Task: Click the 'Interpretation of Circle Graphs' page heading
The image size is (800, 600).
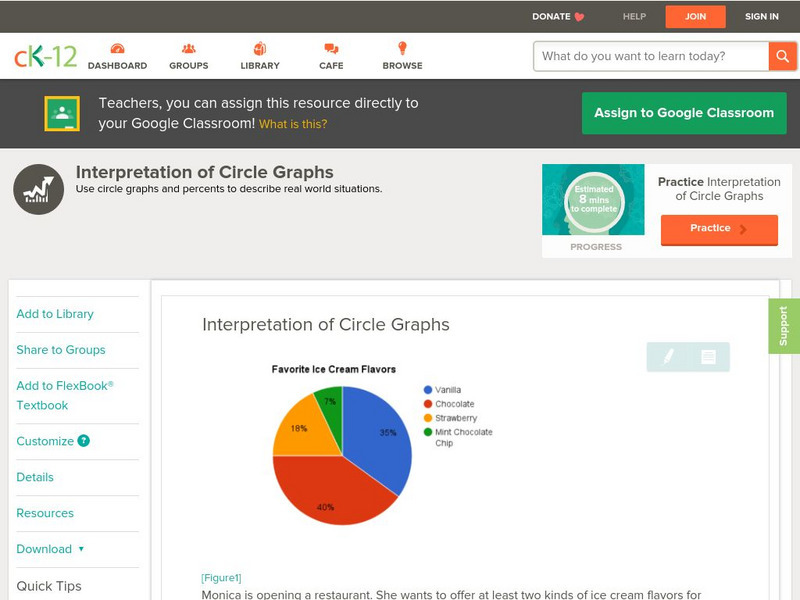Action: click(x=205, y=172)
